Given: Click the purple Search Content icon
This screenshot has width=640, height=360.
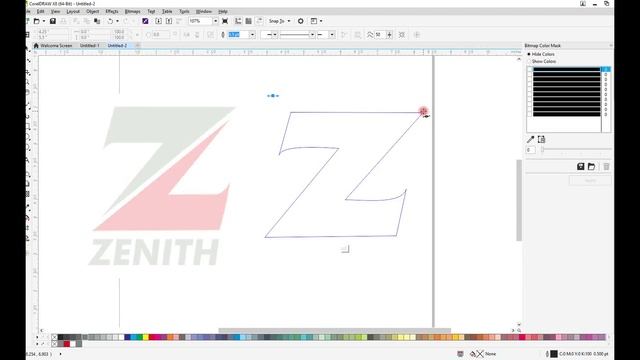Looking at the screenshot, I should coord(145,21).
